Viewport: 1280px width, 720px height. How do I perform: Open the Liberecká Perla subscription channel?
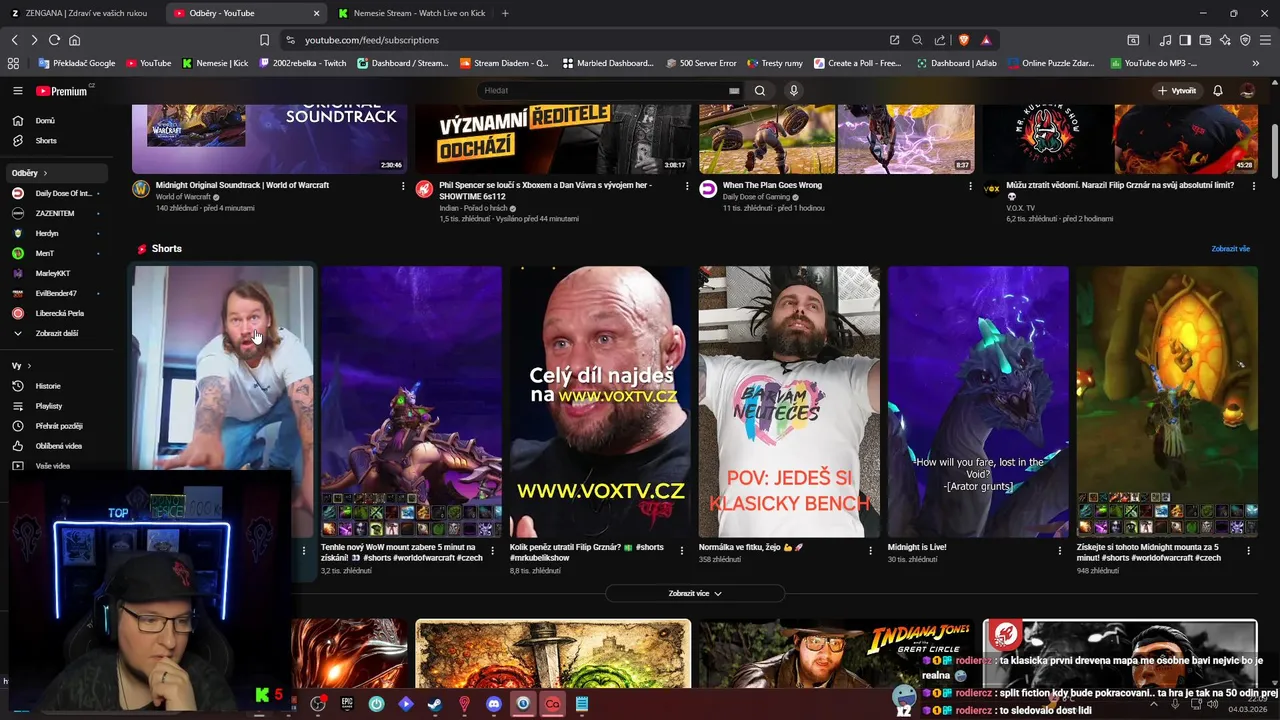click(57, 313)
